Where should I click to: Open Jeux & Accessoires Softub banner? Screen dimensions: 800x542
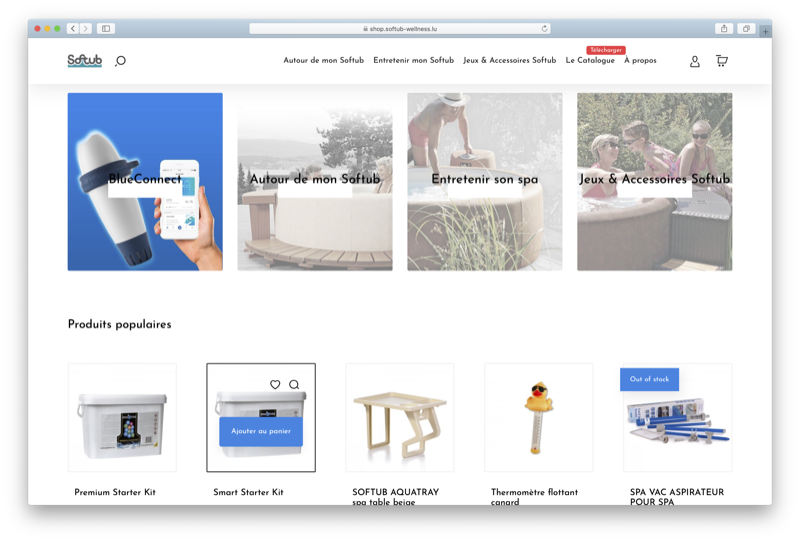(x=655, y=182)
